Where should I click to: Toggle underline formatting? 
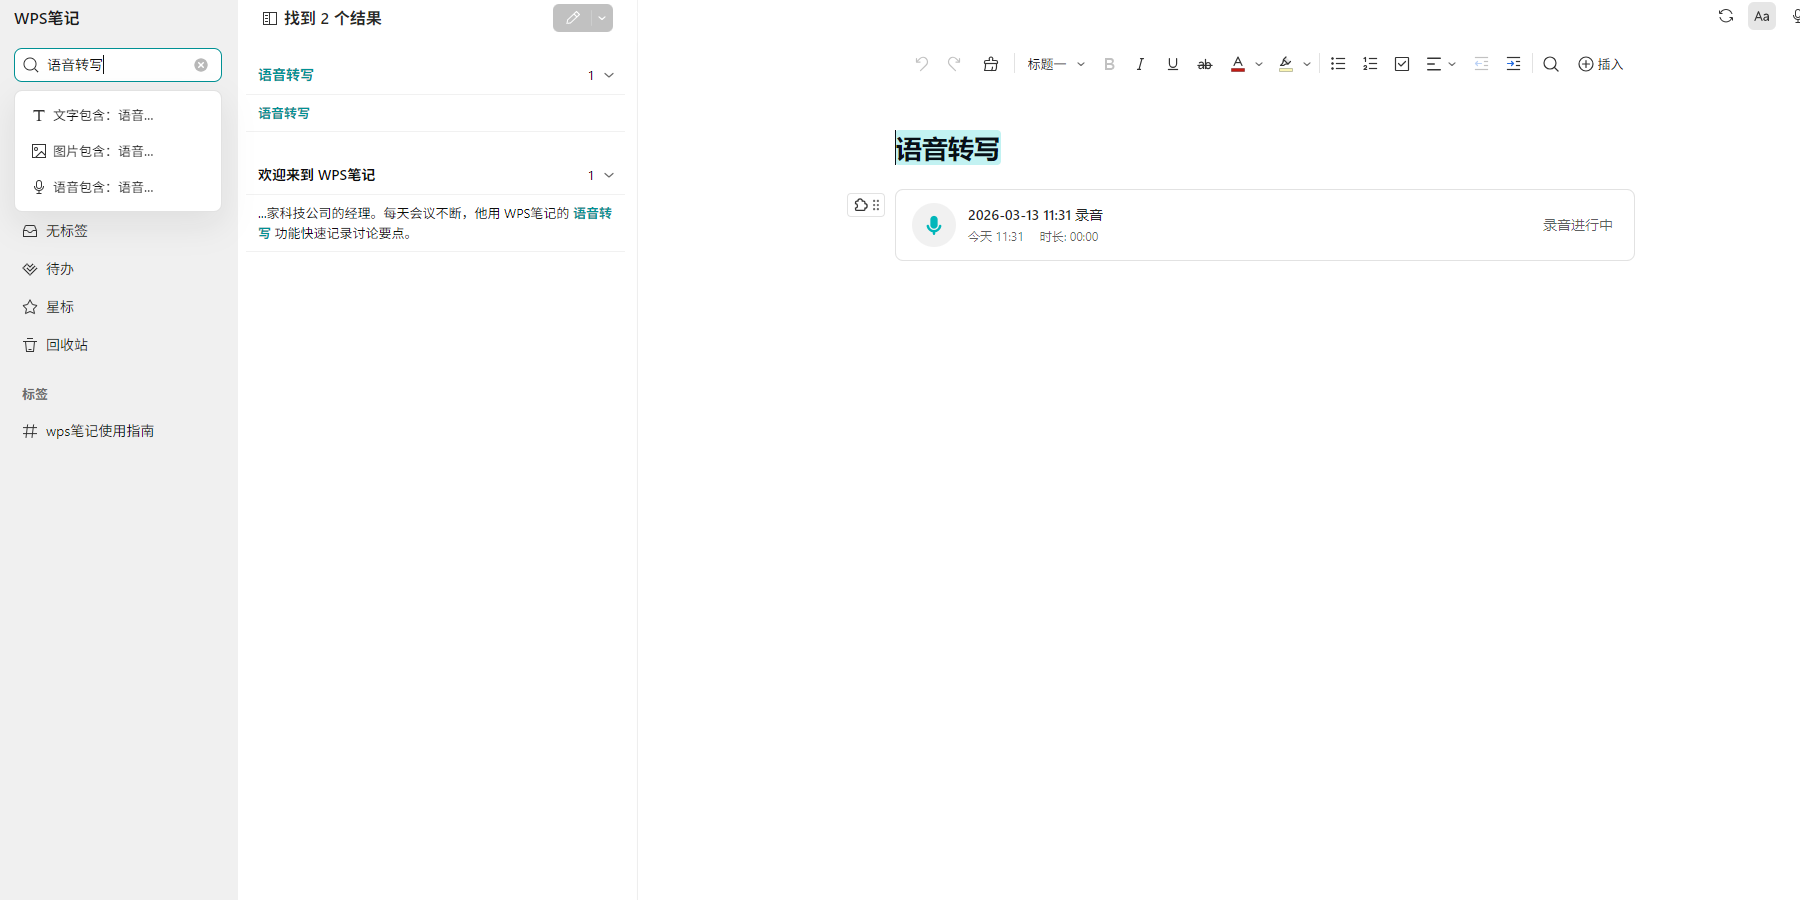click(1173, 64)
